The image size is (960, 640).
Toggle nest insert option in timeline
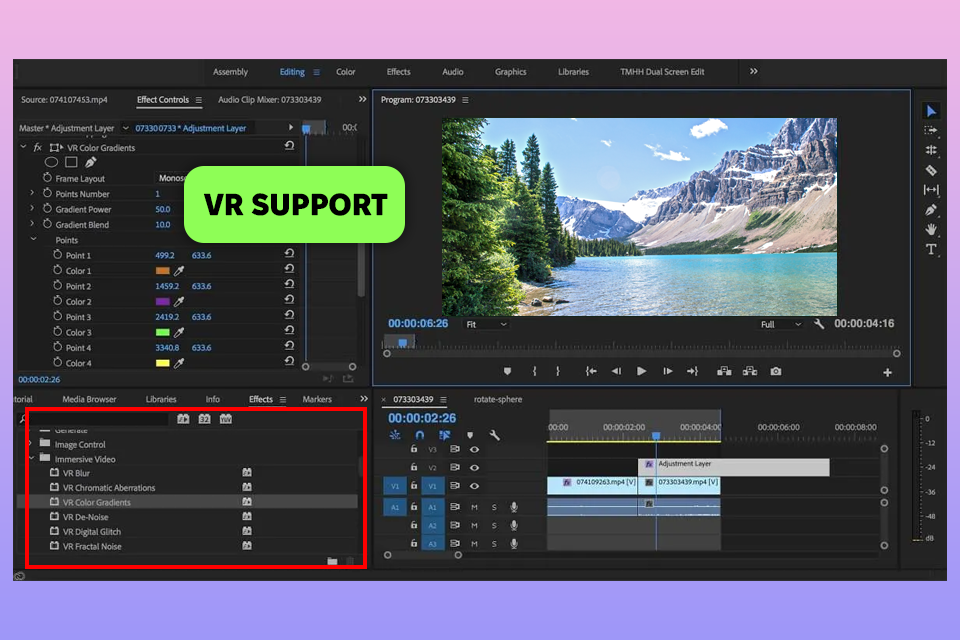click(x=395, y=435)
